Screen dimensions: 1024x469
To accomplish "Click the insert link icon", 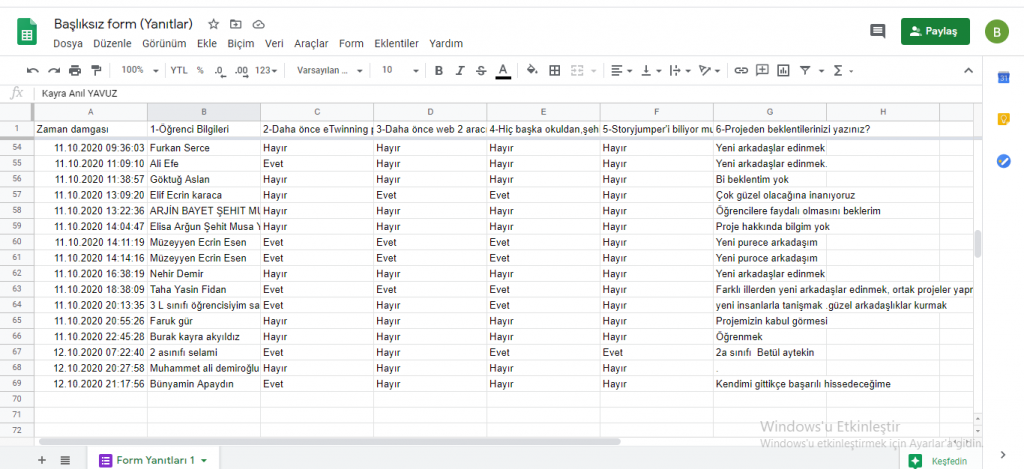I will pos(741,70).
